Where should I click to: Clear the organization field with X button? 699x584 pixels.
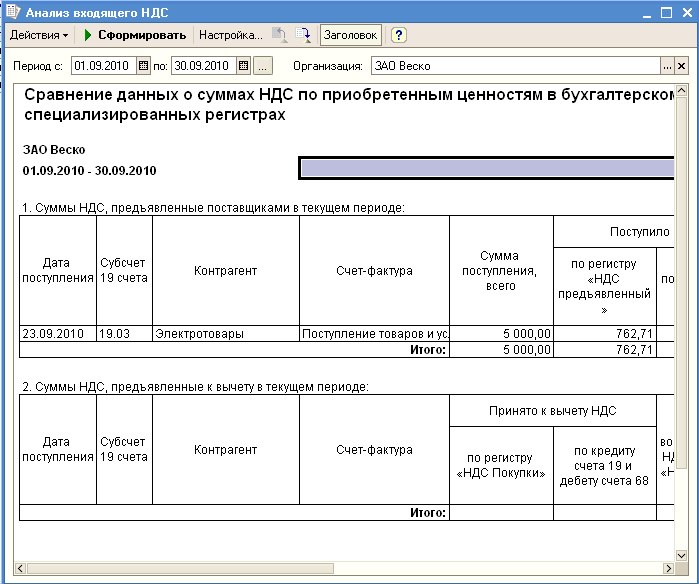coord(681,66)
